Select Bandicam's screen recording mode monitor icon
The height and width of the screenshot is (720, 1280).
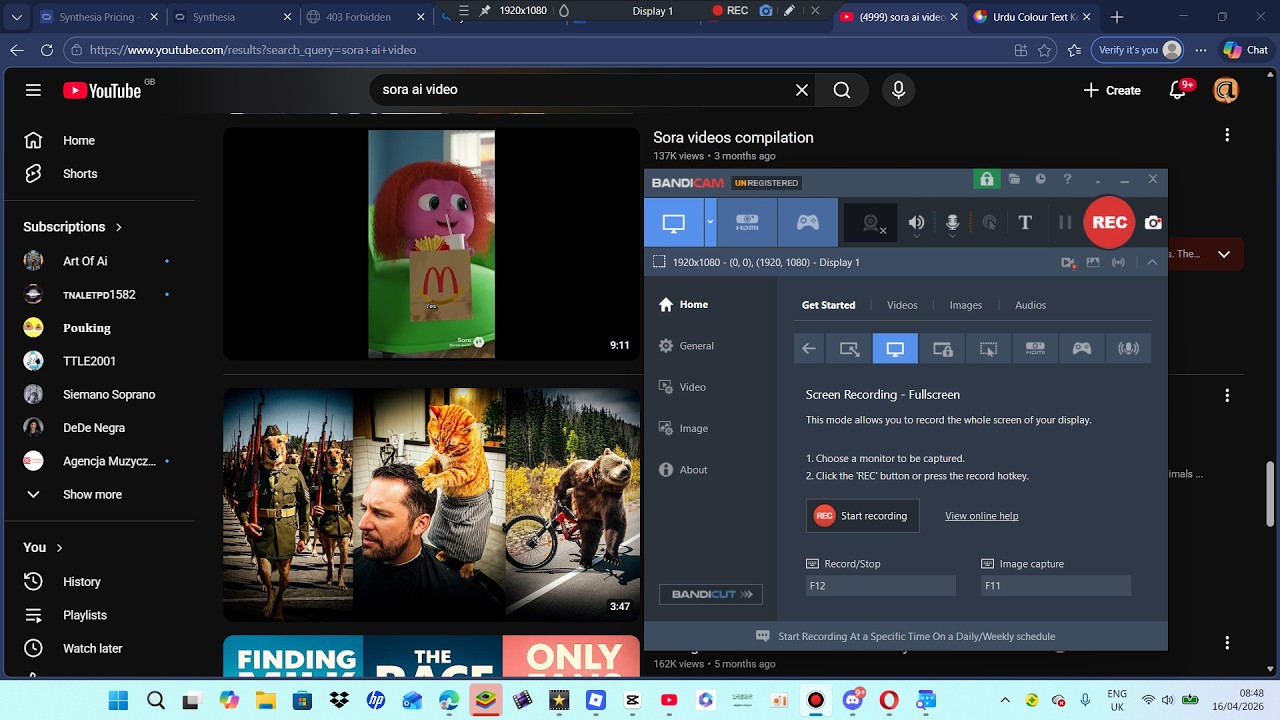[x=674, y=222]
